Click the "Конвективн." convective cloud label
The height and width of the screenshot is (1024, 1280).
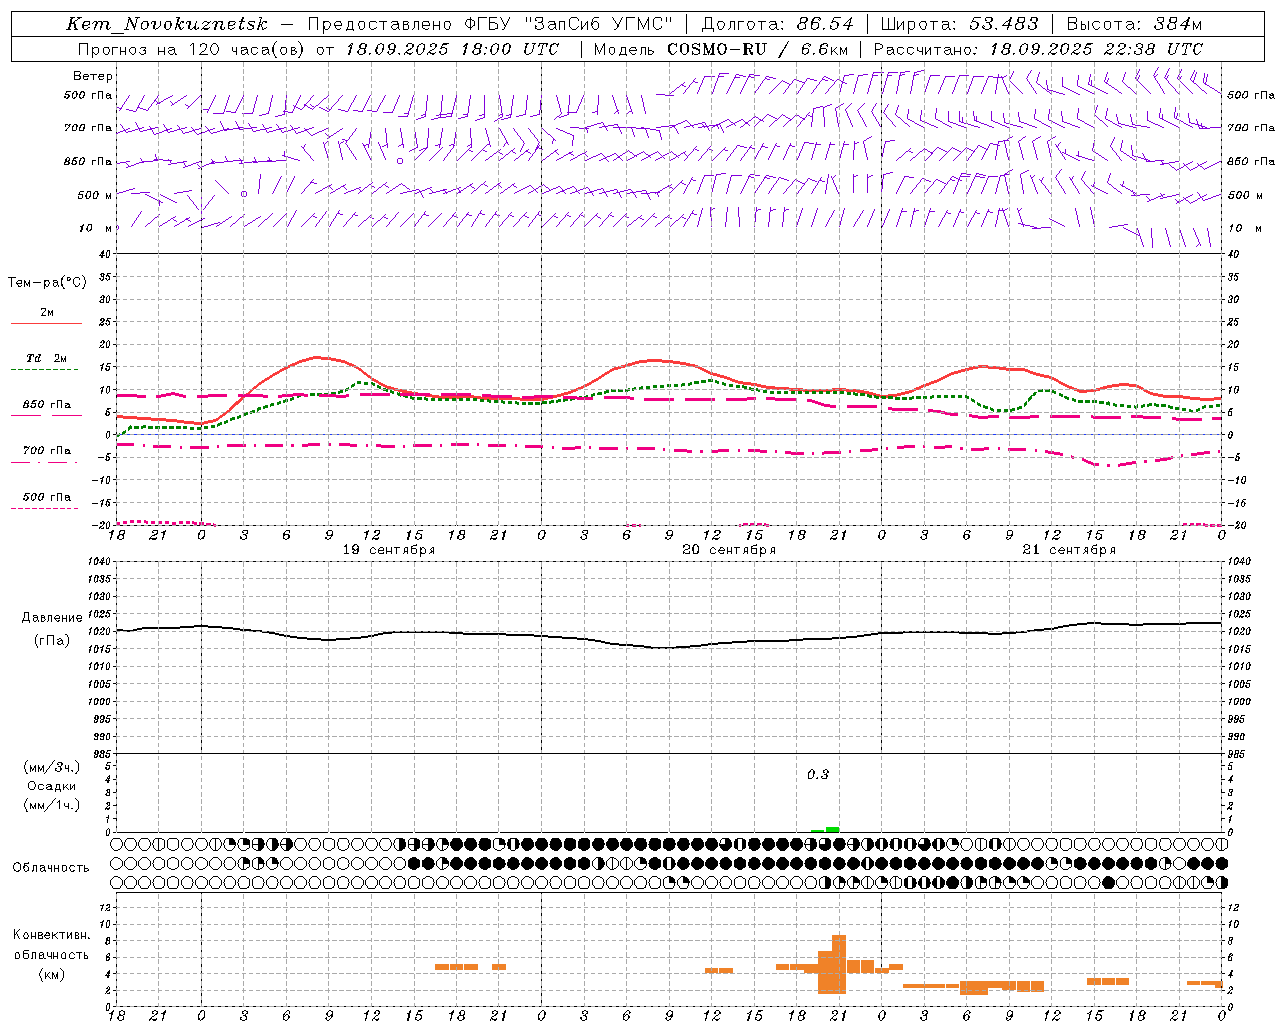[x=51, y=935]
